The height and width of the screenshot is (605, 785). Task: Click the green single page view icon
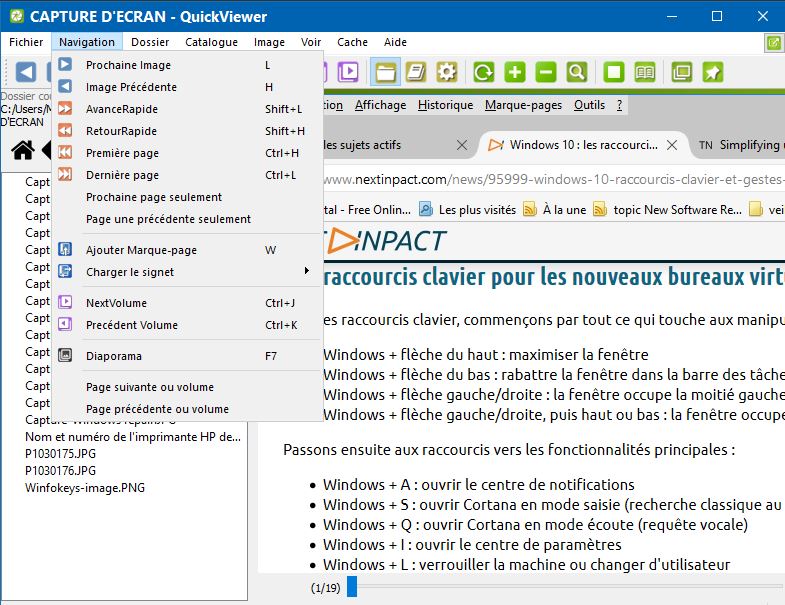tap(614, 72)
